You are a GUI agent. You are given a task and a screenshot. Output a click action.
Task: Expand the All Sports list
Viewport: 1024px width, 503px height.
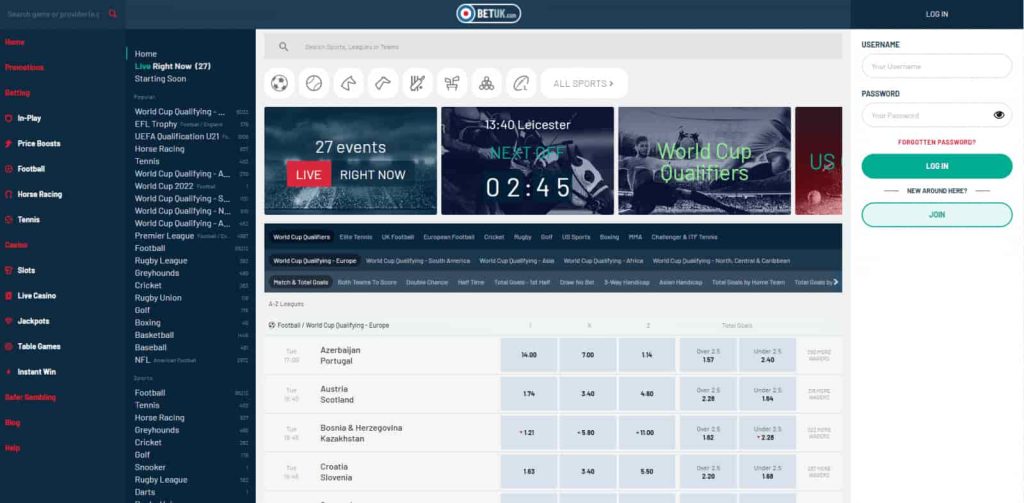tap(583, 83)
